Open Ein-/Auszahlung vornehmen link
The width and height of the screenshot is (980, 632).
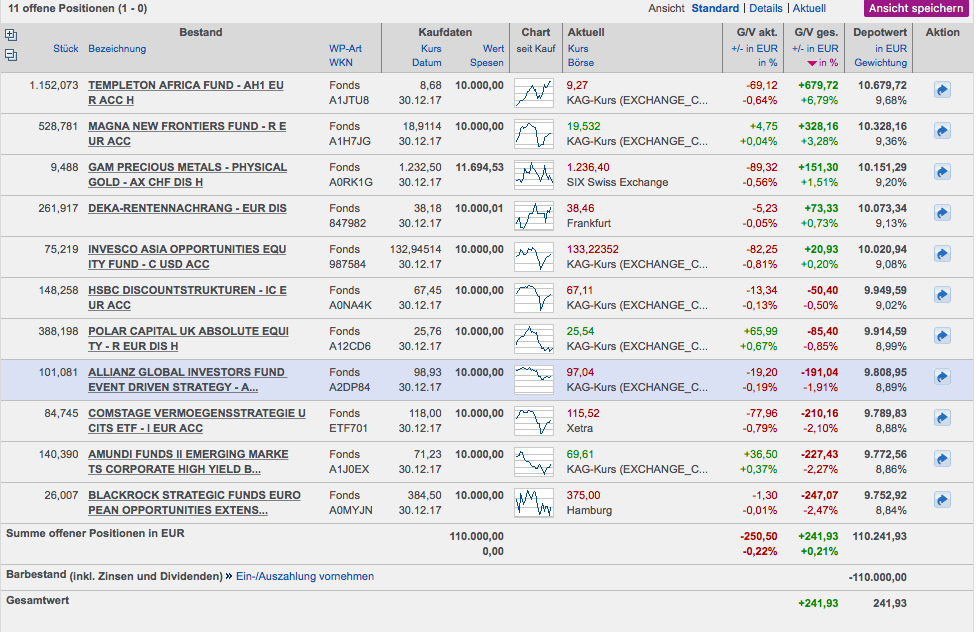coord(304,576)
